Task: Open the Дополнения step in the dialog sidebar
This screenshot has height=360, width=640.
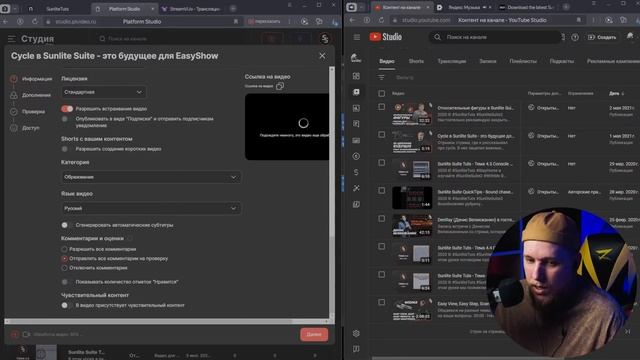Action: coord(31,95)
